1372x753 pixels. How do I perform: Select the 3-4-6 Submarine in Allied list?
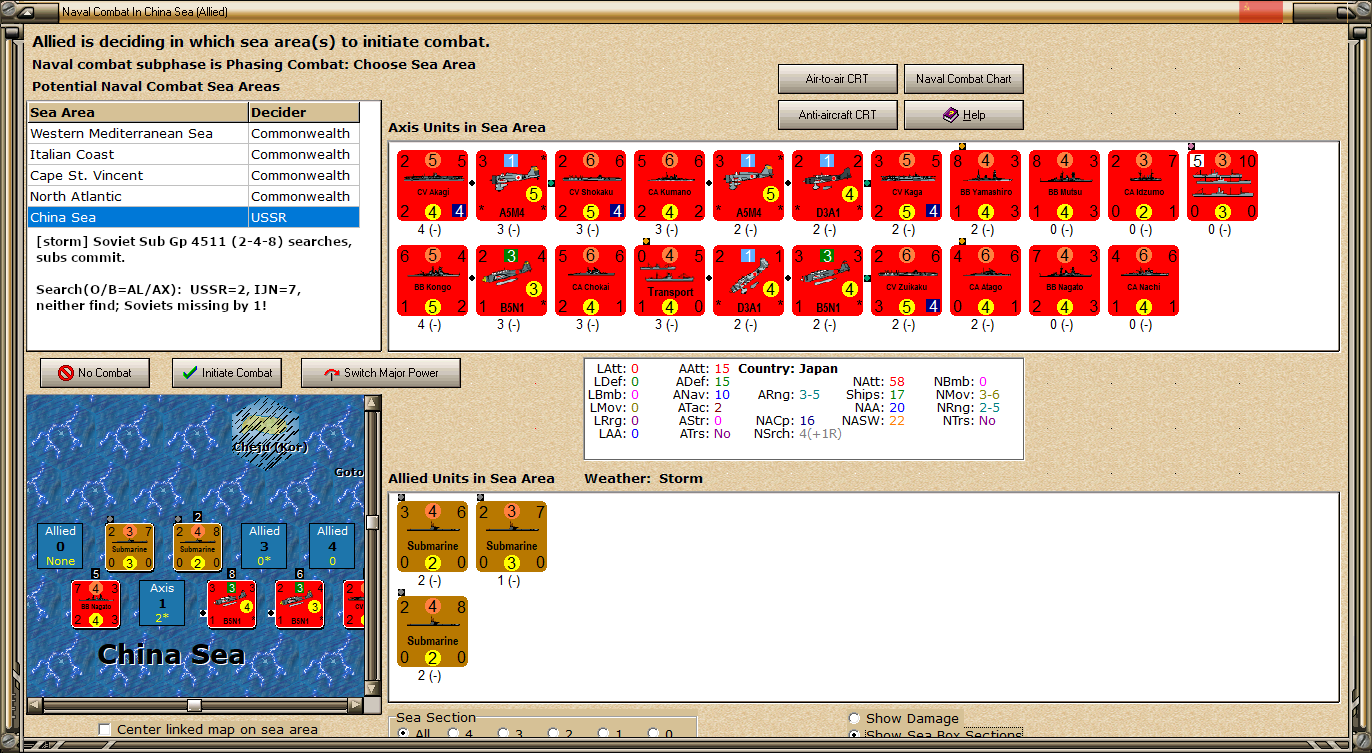(433, 537)
